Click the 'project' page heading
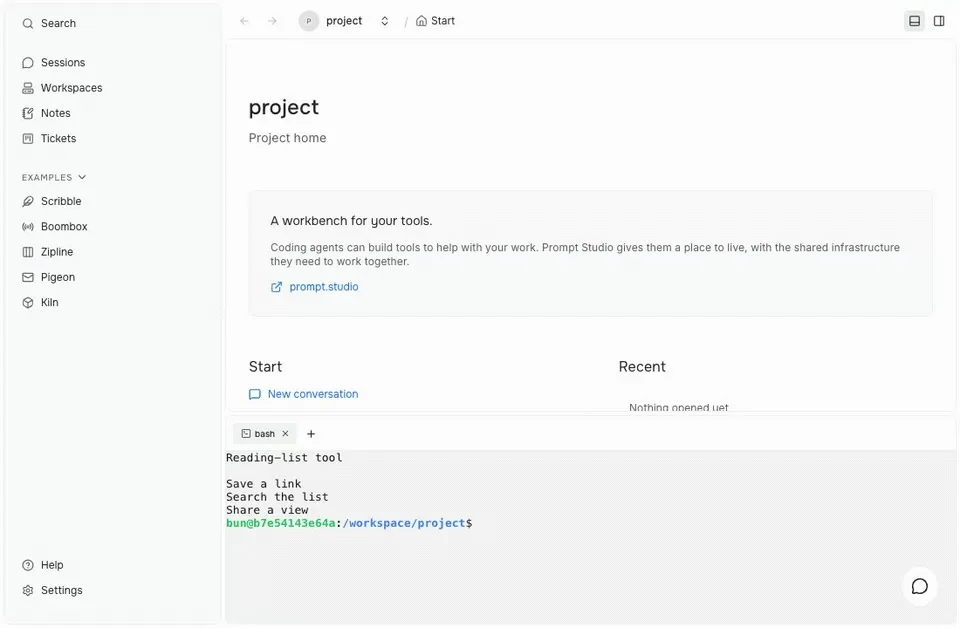960x628 pixels. (x=283, y=107)
